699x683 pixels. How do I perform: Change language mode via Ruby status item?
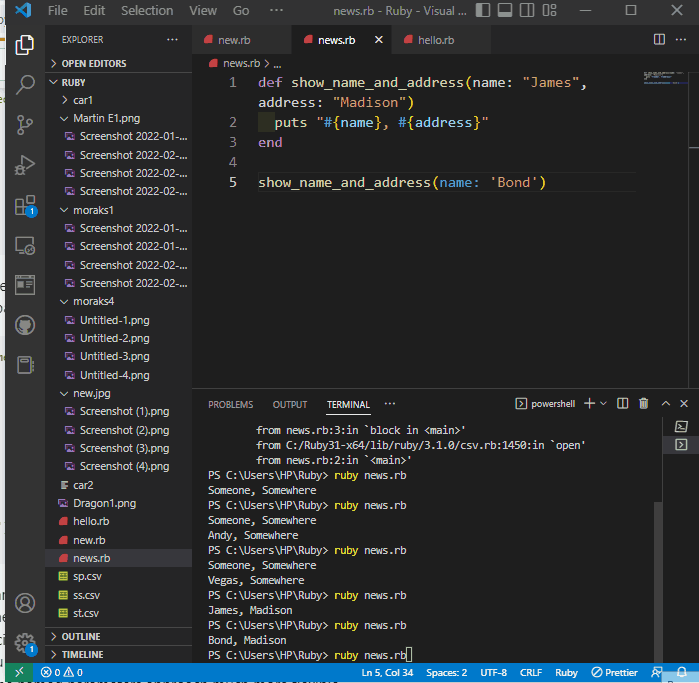pos(566,672)
